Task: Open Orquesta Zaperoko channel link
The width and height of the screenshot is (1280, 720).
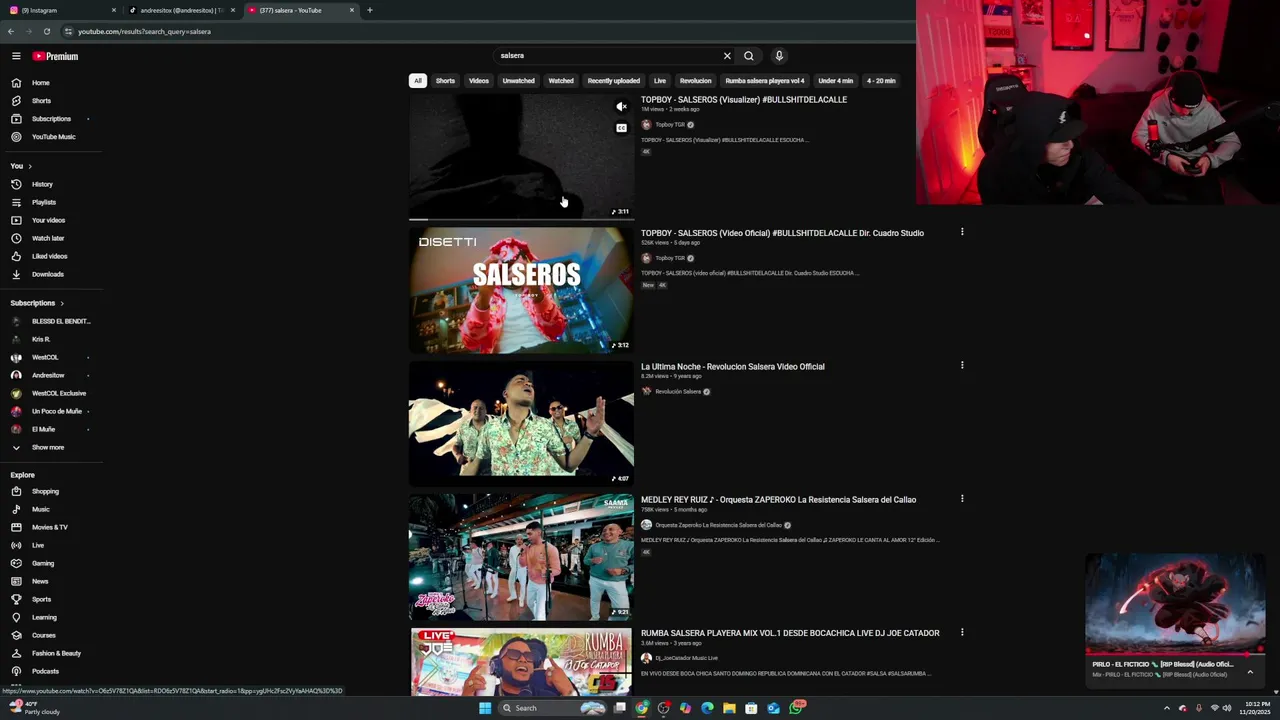Action: click(x=718, y=525)
